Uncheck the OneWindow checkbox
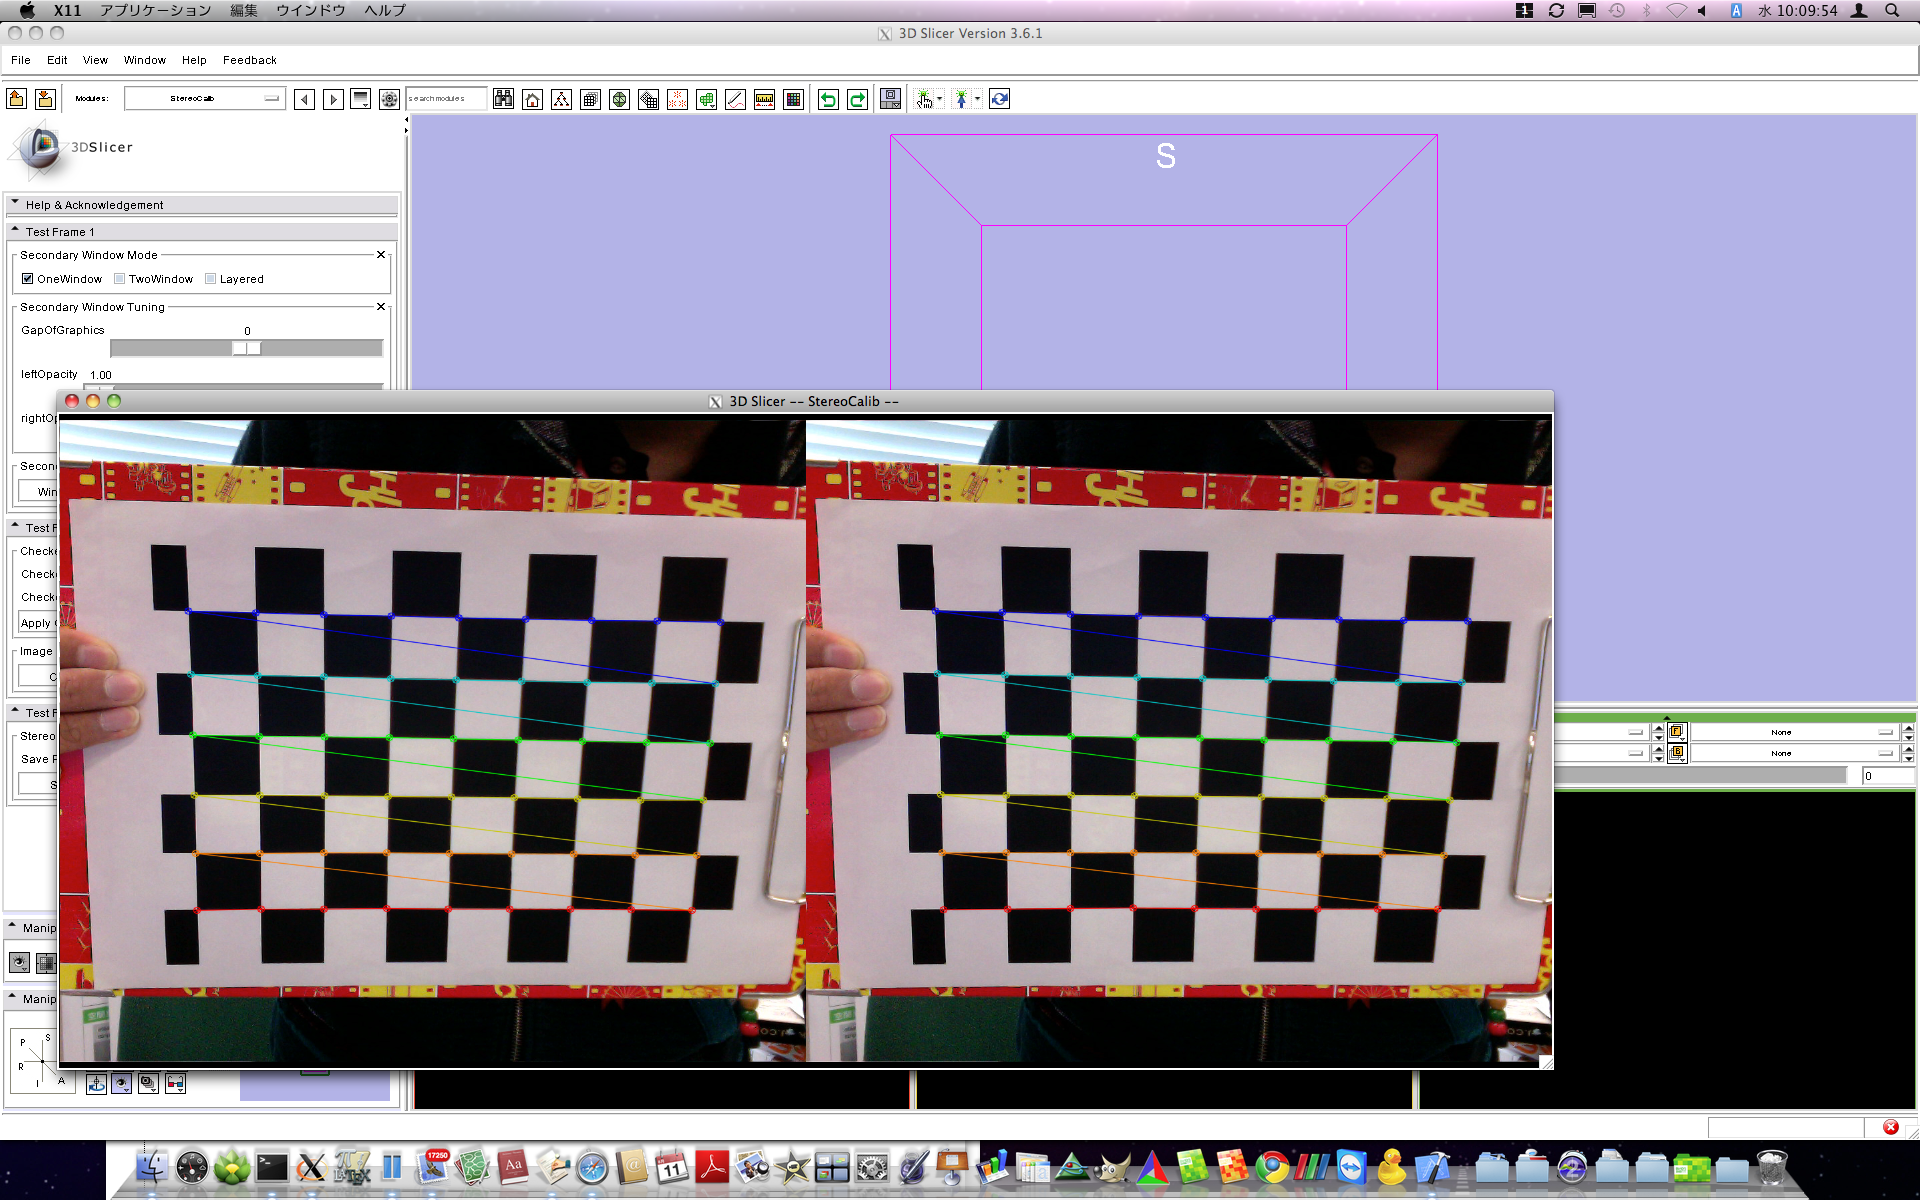1920x1200 pixels. [x=28, y=279]
